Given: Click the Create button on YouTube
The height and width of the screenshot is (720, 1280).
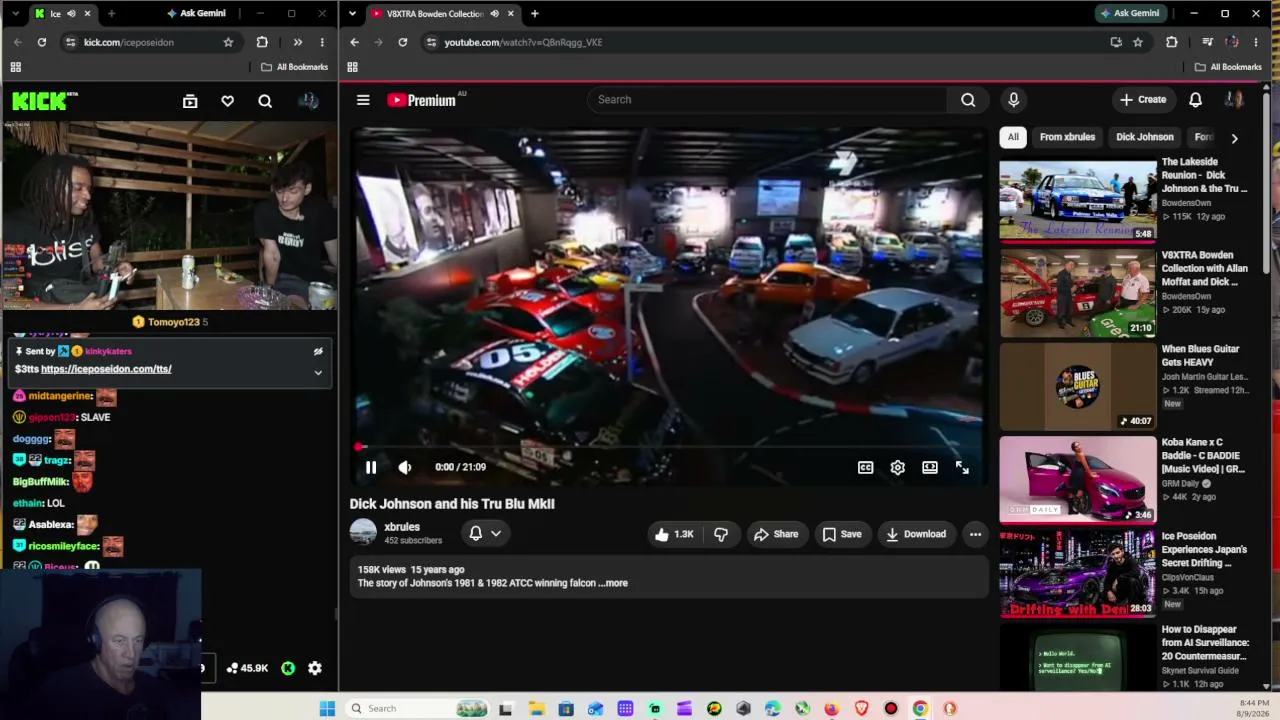Looking at the screenshot, I should point(1143,100).
